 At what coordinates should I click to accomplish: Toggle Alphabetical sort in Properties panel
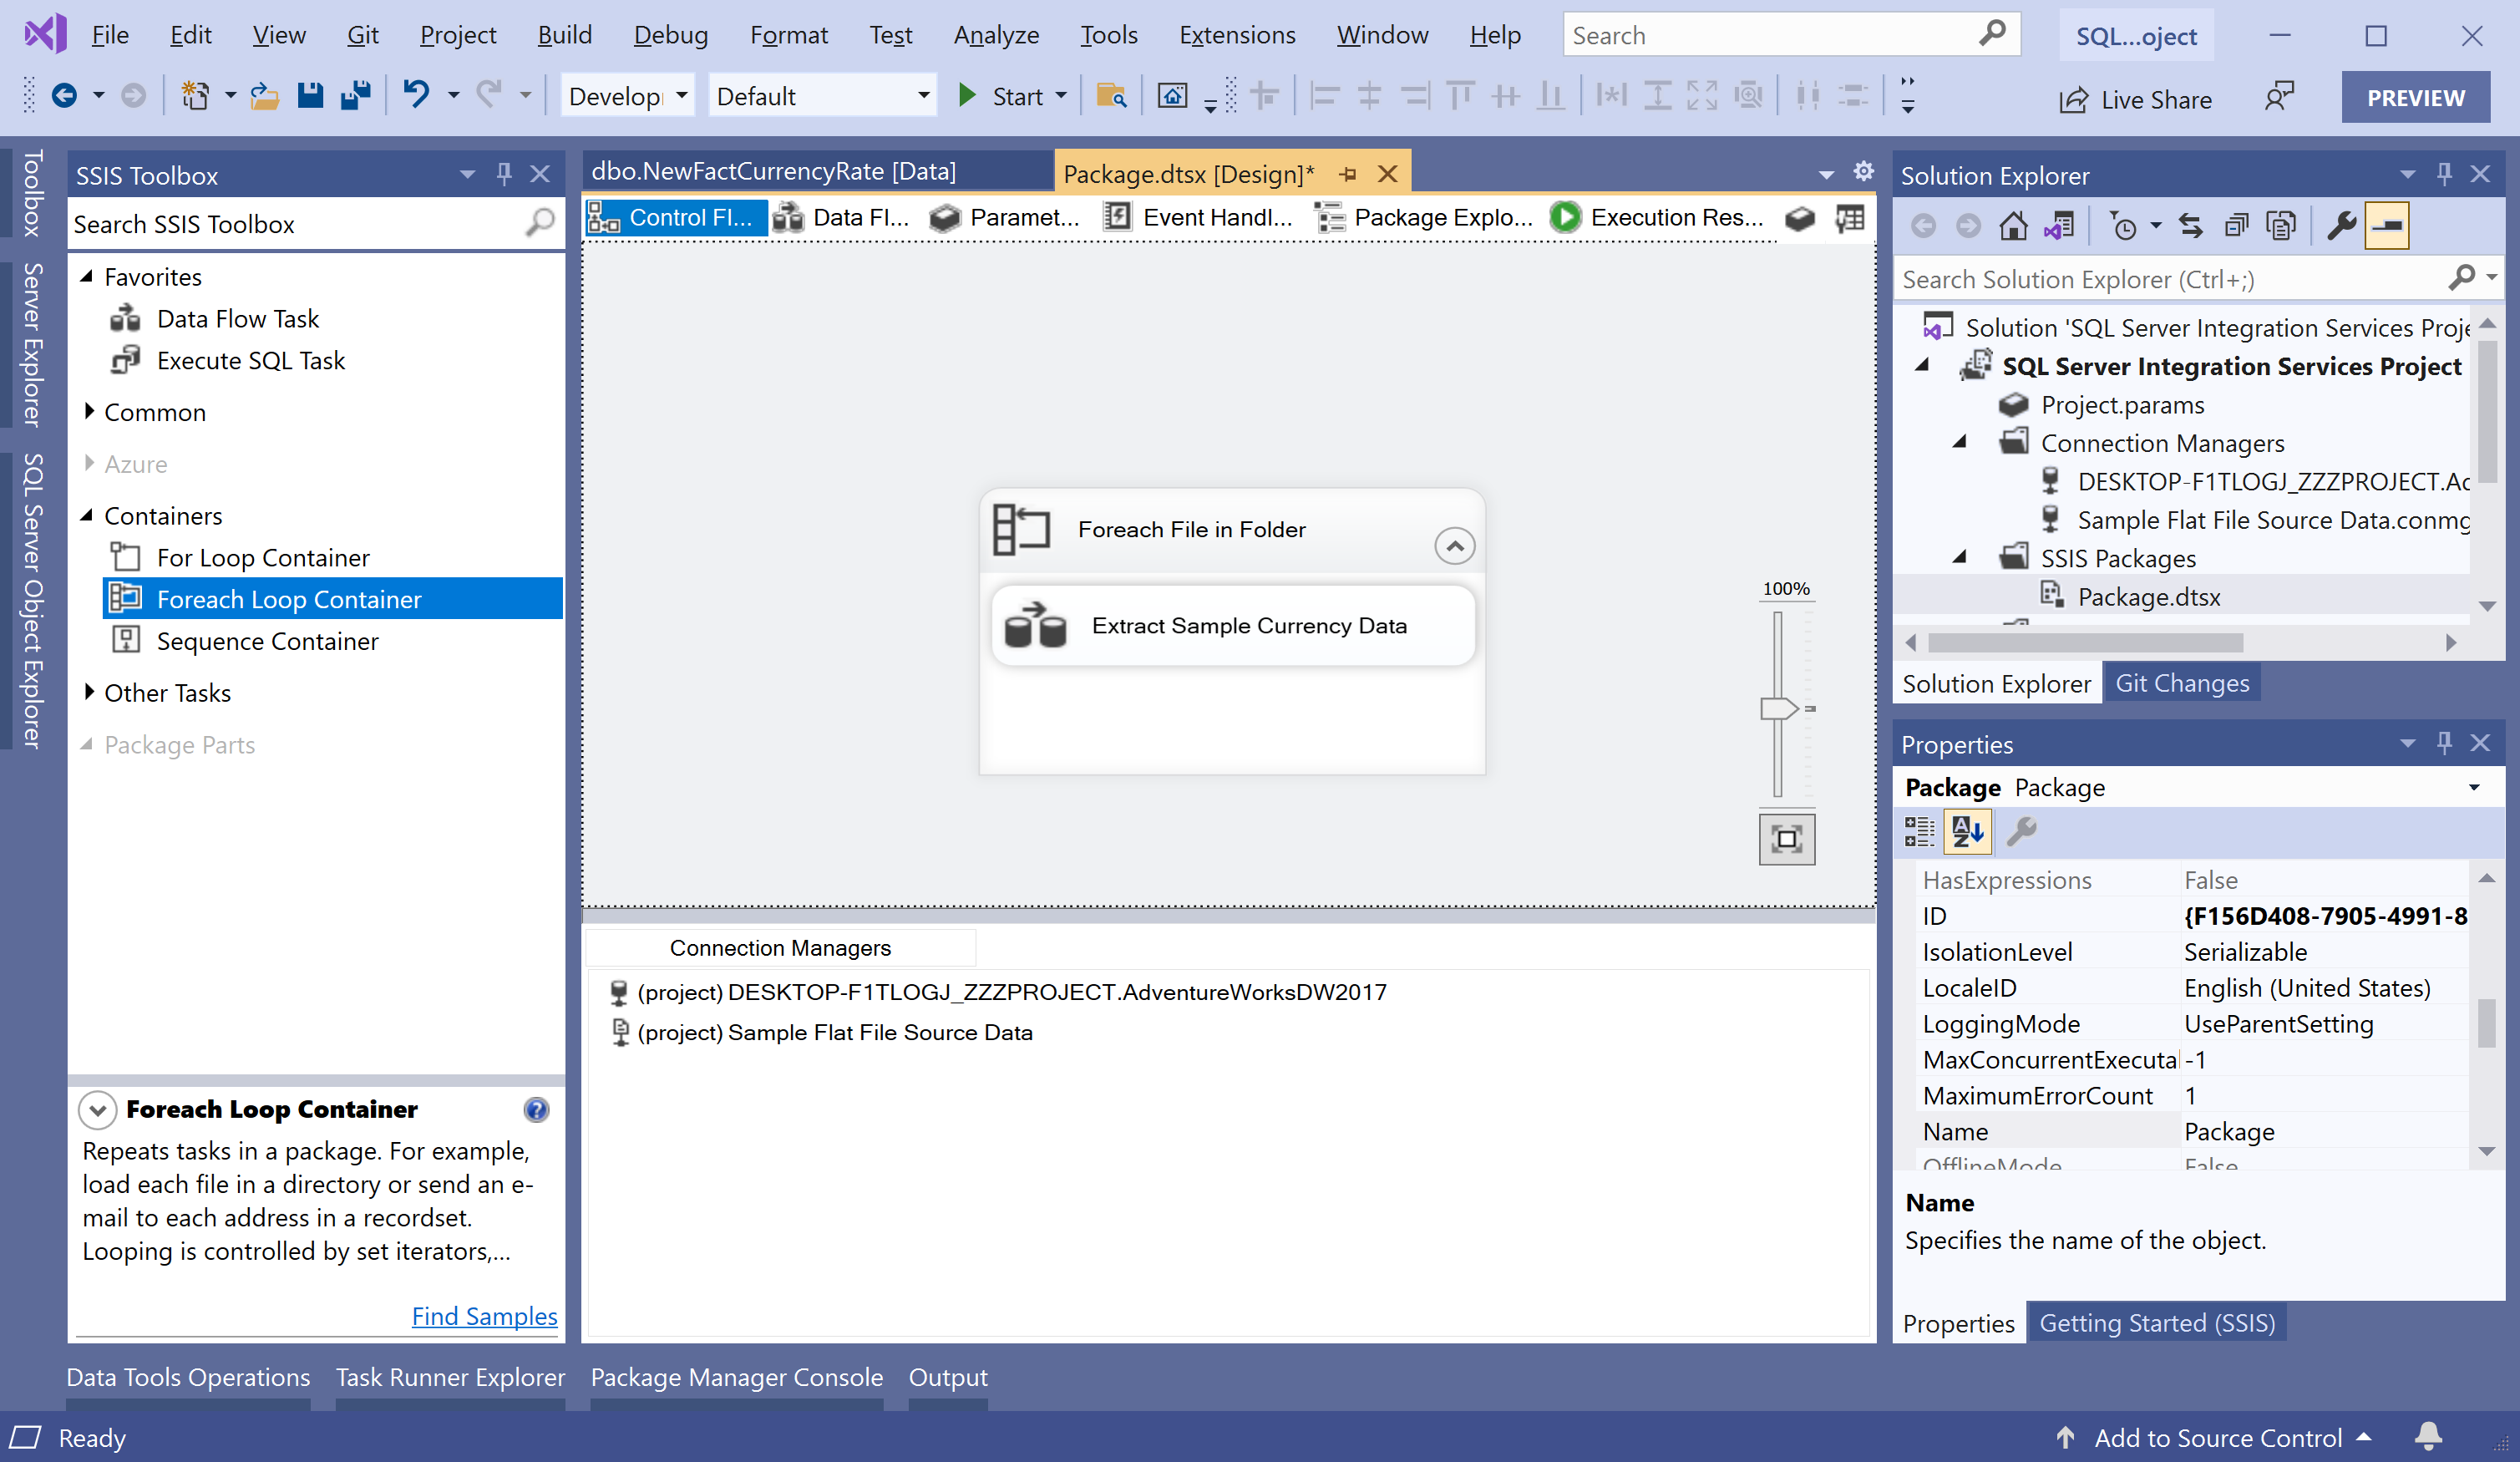(x=1966, y=831)
